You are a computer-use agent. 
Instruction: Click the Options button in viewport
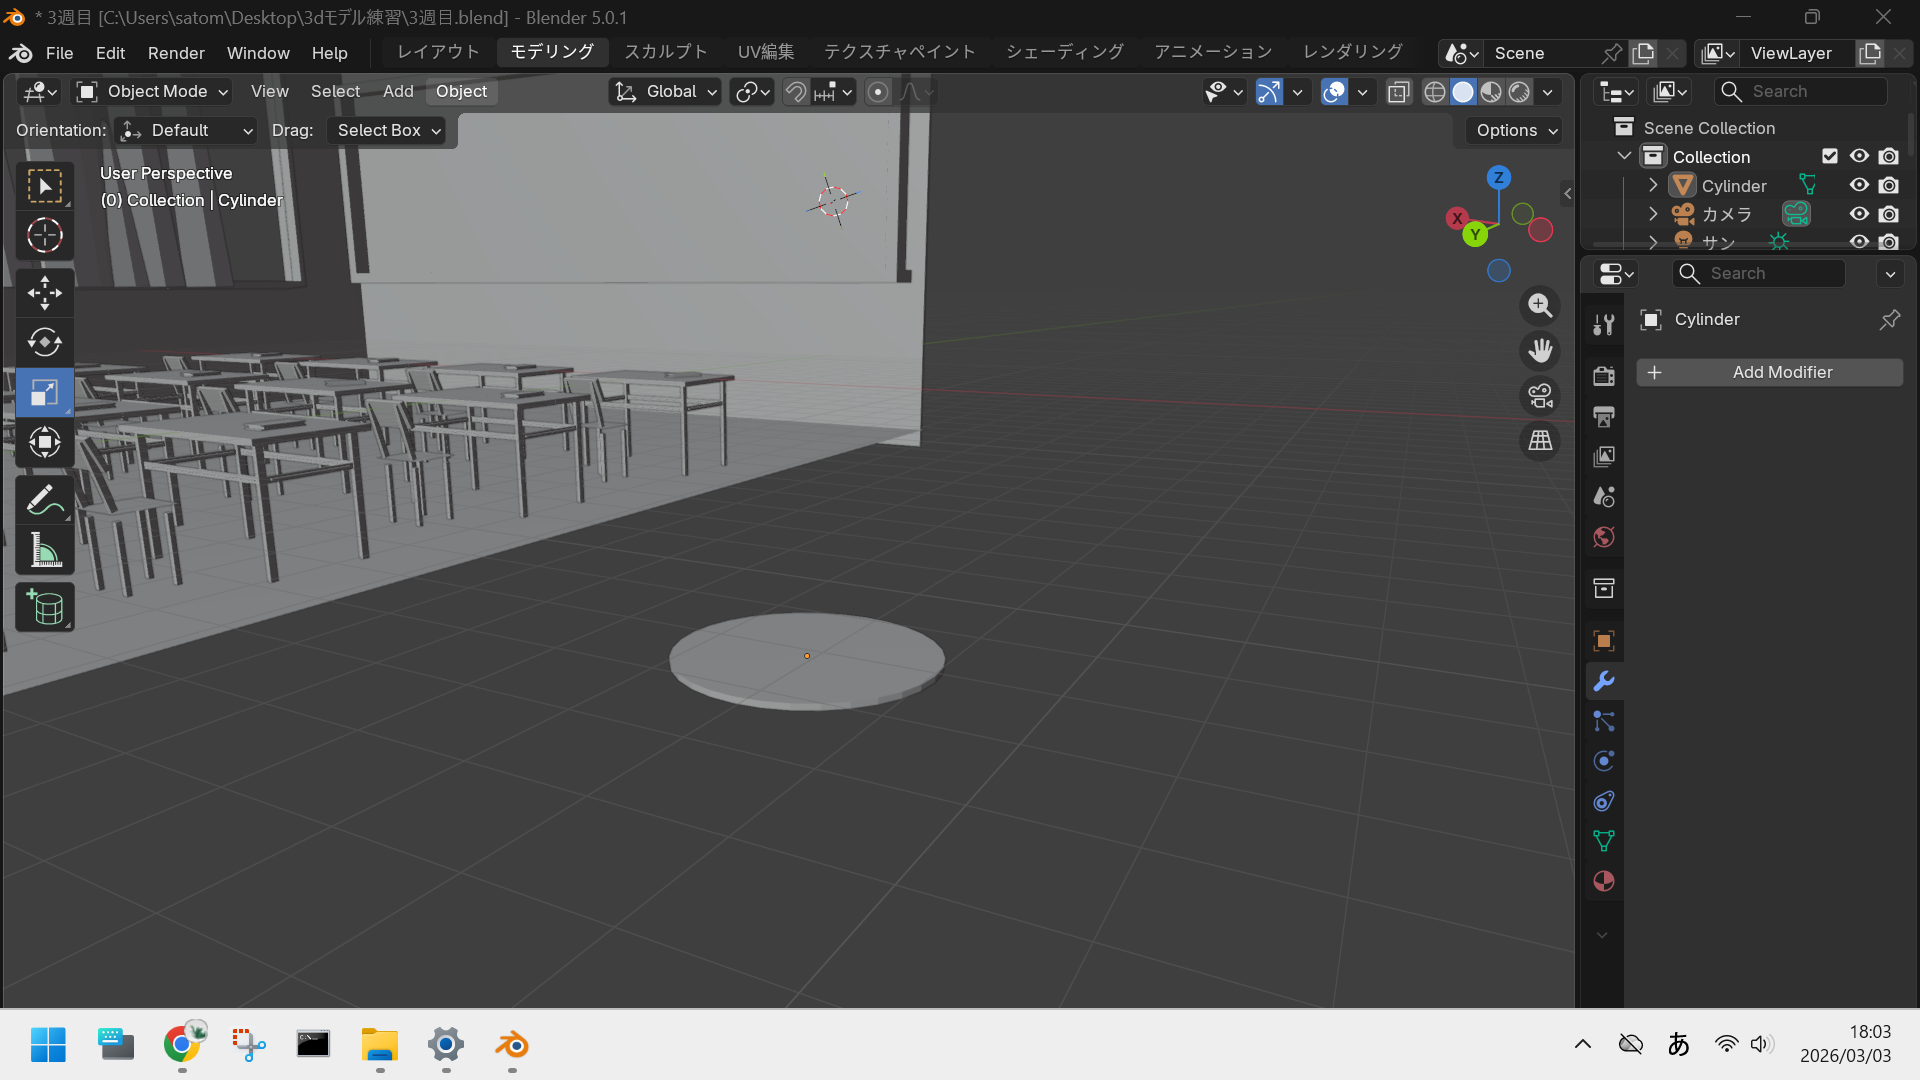click(1515, 130)
